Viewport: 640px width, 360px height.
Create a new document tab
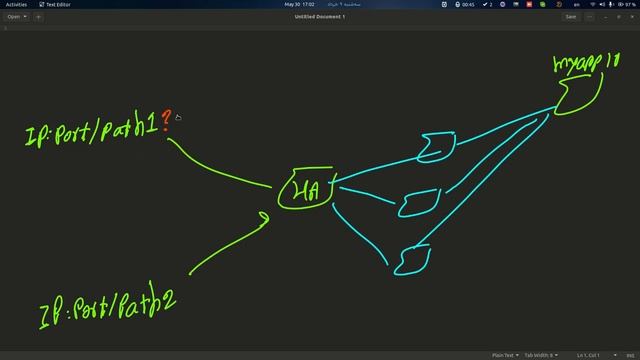(x=38, y=17)
